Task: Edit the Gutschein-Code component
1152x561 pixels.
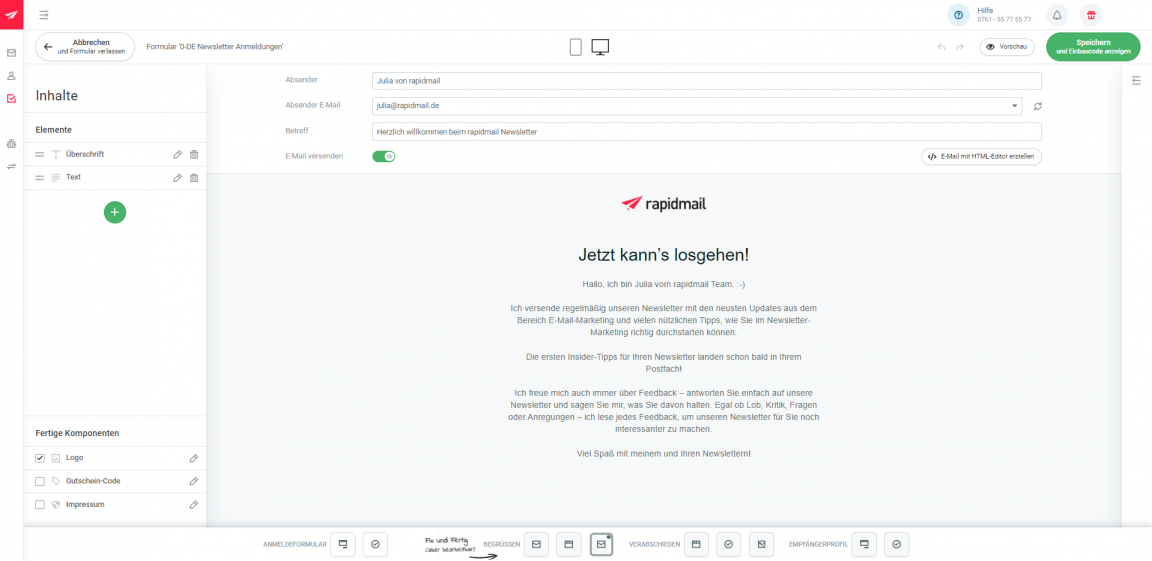Action: [x=194, y=482]
